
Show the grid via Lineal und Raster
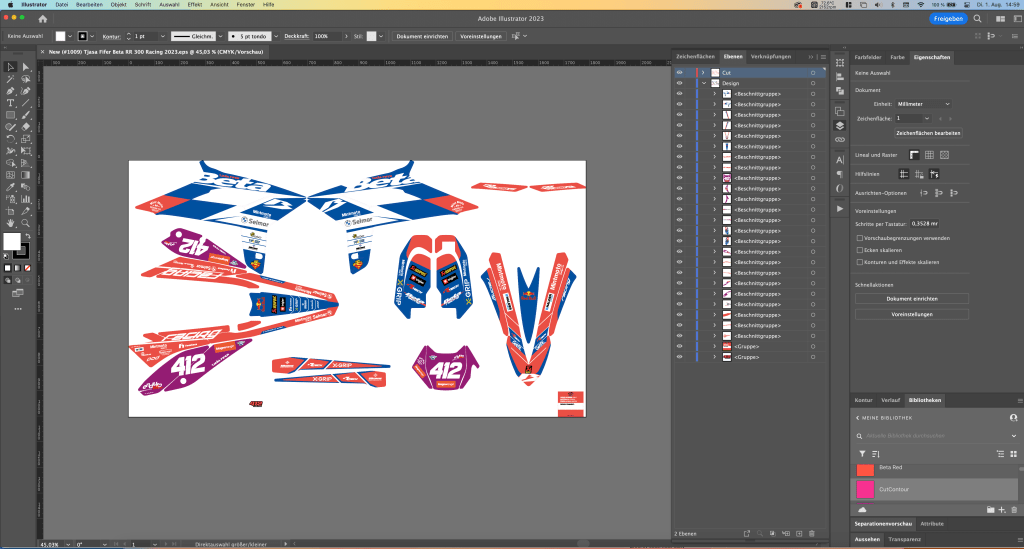click(x=929, y=155)
